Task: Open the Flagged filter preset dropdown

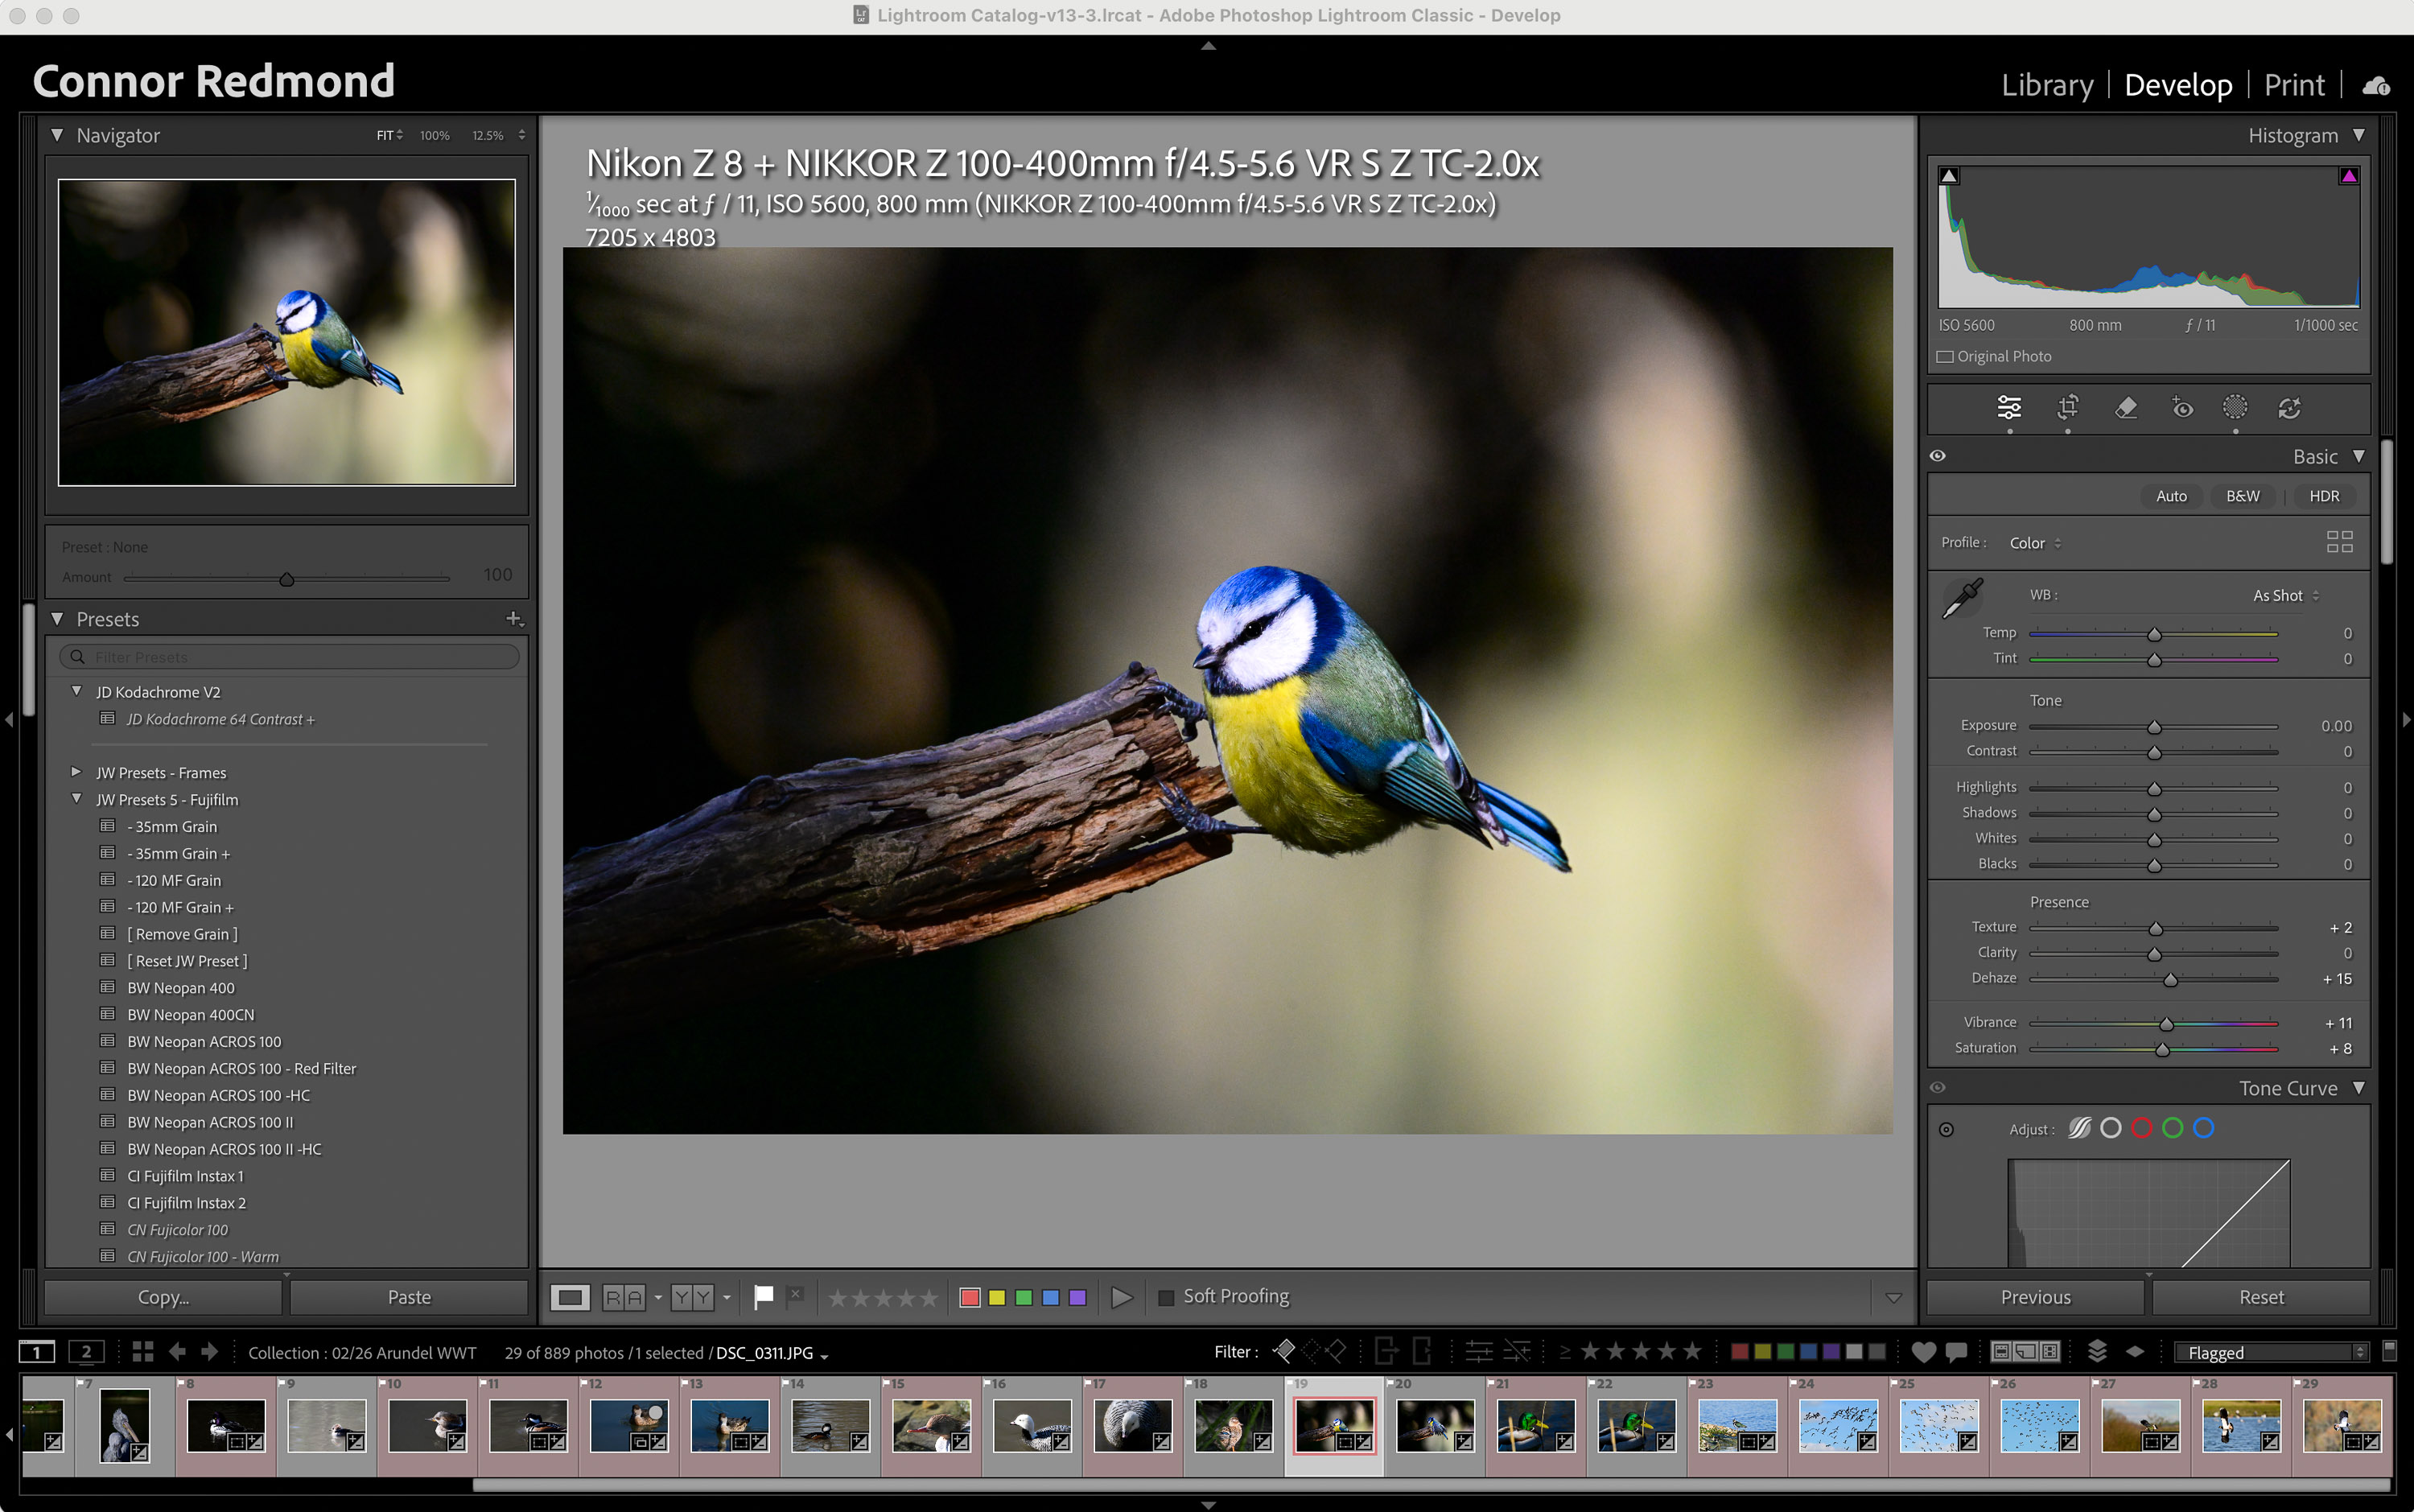Action: 2272,1352
